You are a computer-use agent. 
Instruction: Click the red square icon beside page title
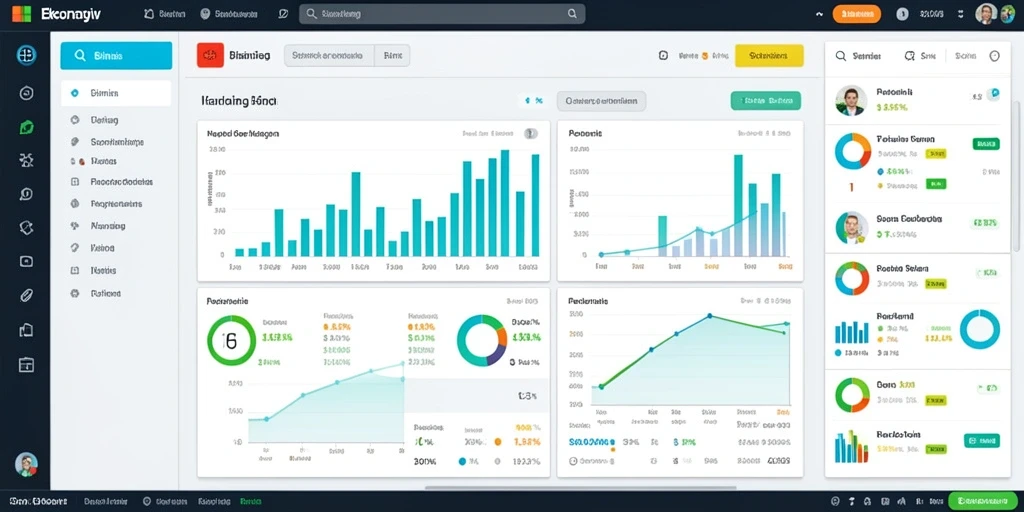coord(210,56)
